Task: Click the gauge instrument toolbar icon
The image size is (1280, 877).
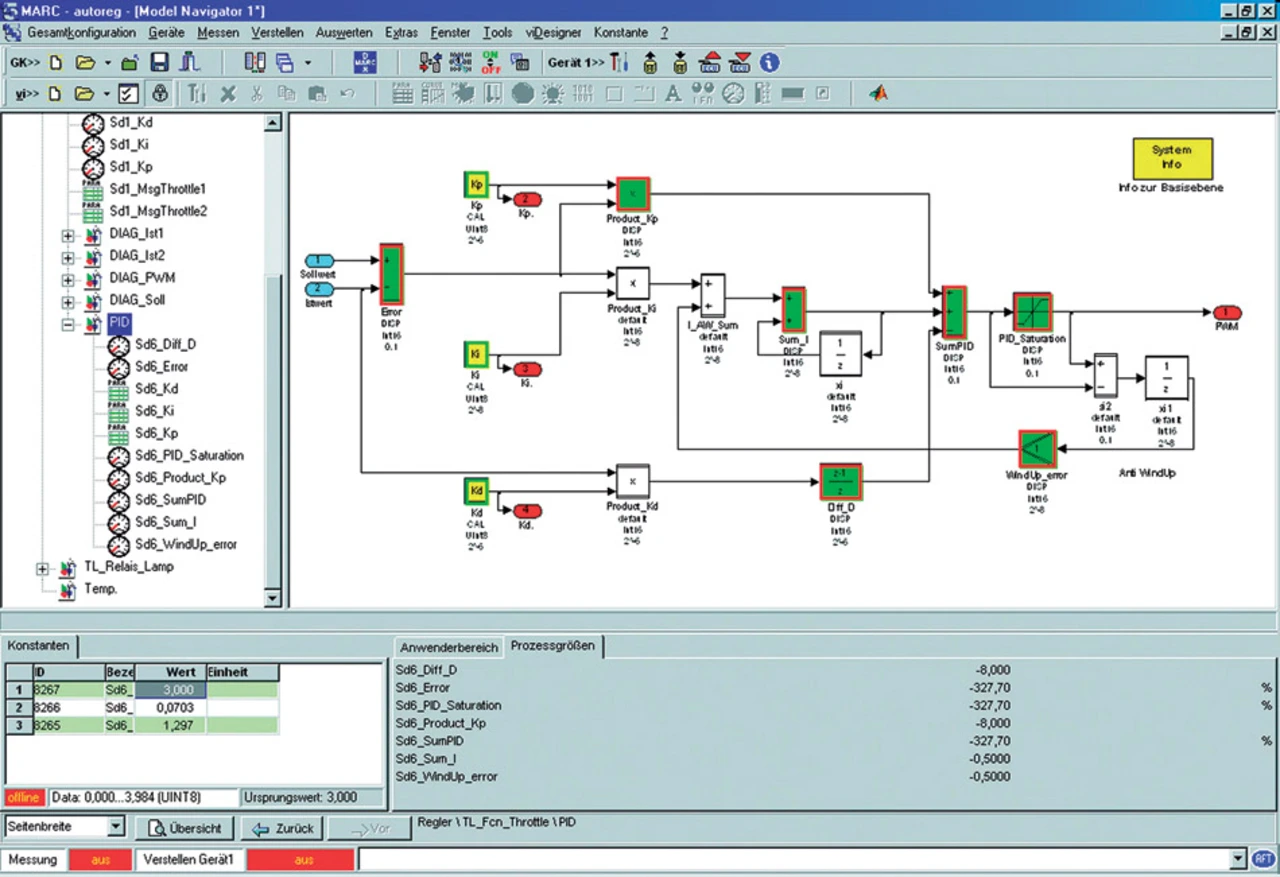Action: [x=733, y=94]
